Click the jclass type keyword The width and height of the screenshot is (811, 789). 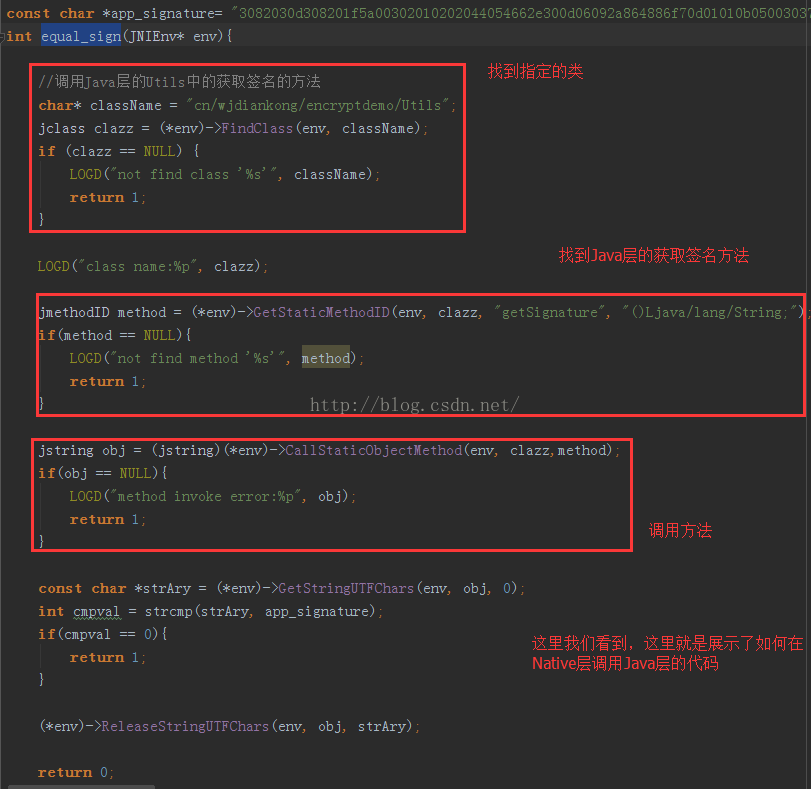62,128
